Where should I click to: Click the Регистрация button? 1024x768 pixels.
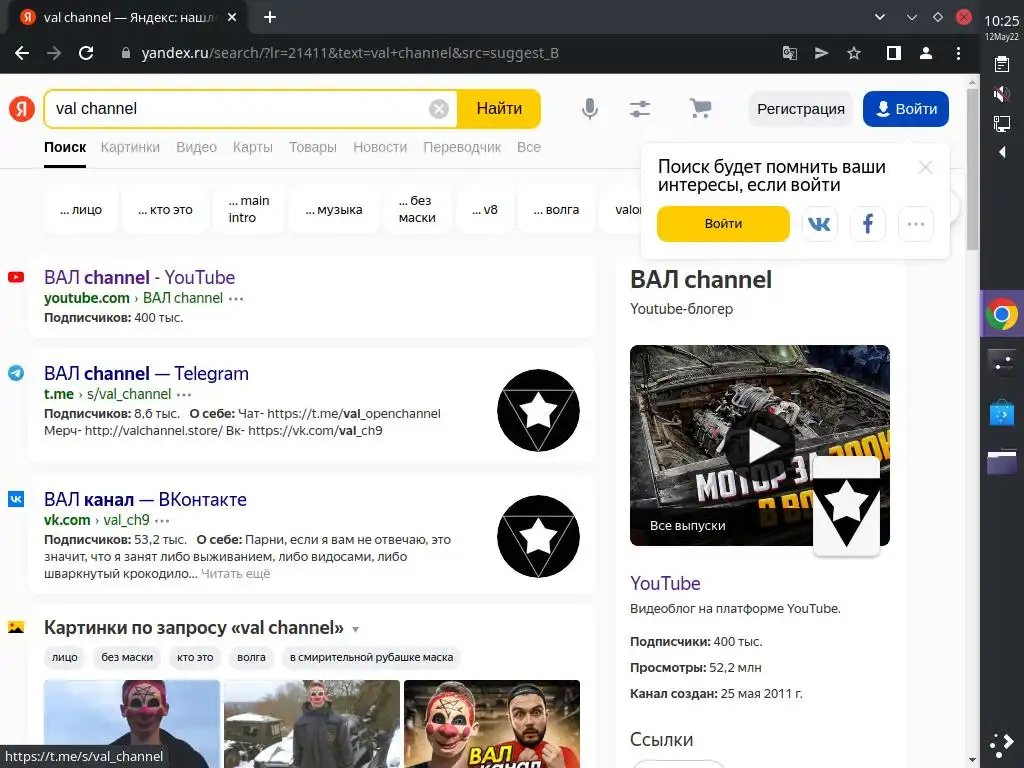pos(801,109)
